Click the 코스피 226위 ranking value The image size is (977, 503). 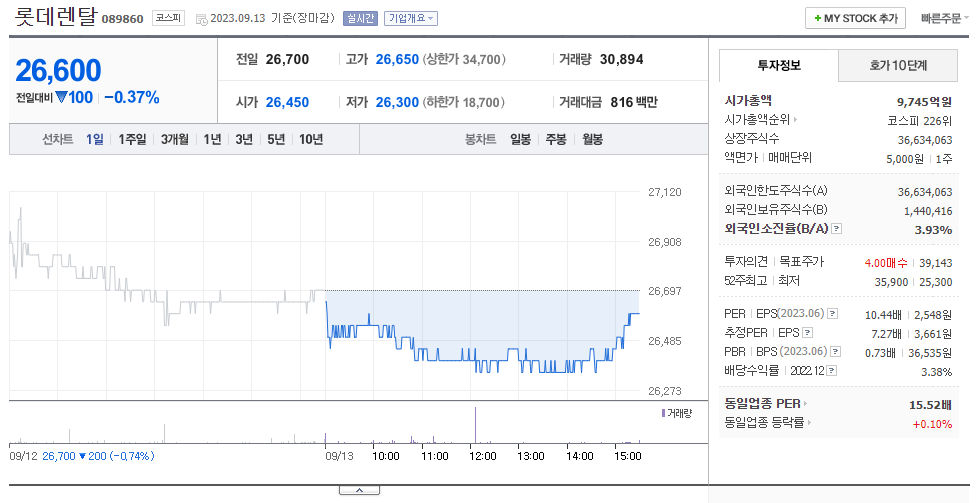point(920,121)
